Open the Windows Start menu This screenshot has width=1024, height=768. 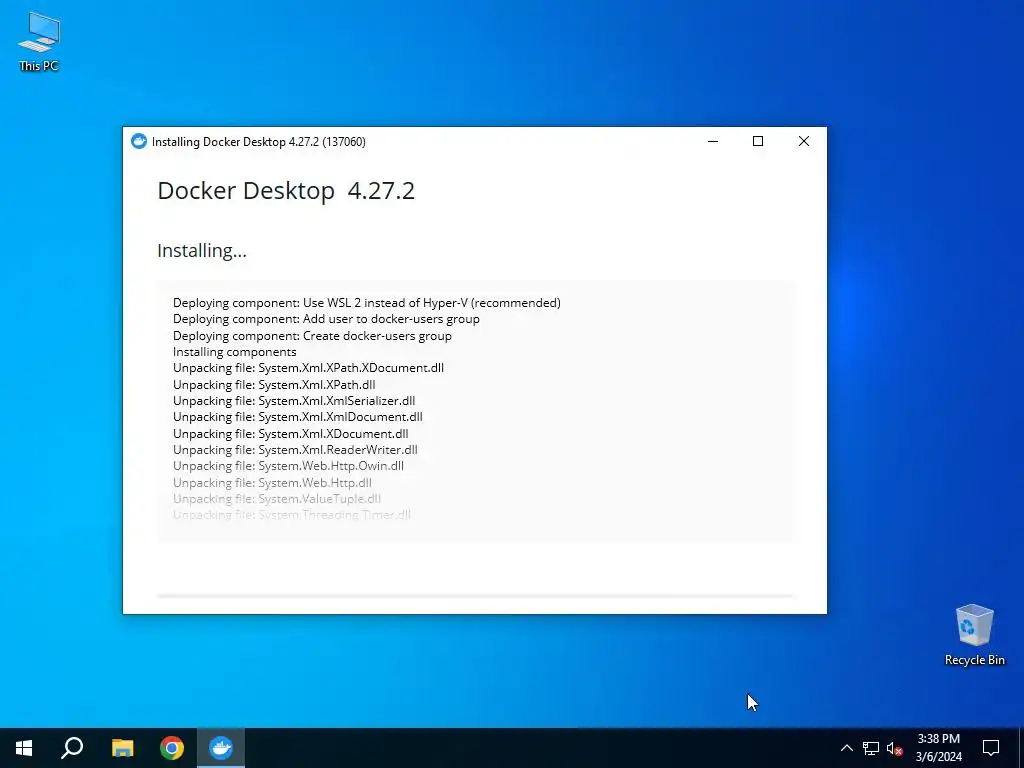[x=24, y=748]
